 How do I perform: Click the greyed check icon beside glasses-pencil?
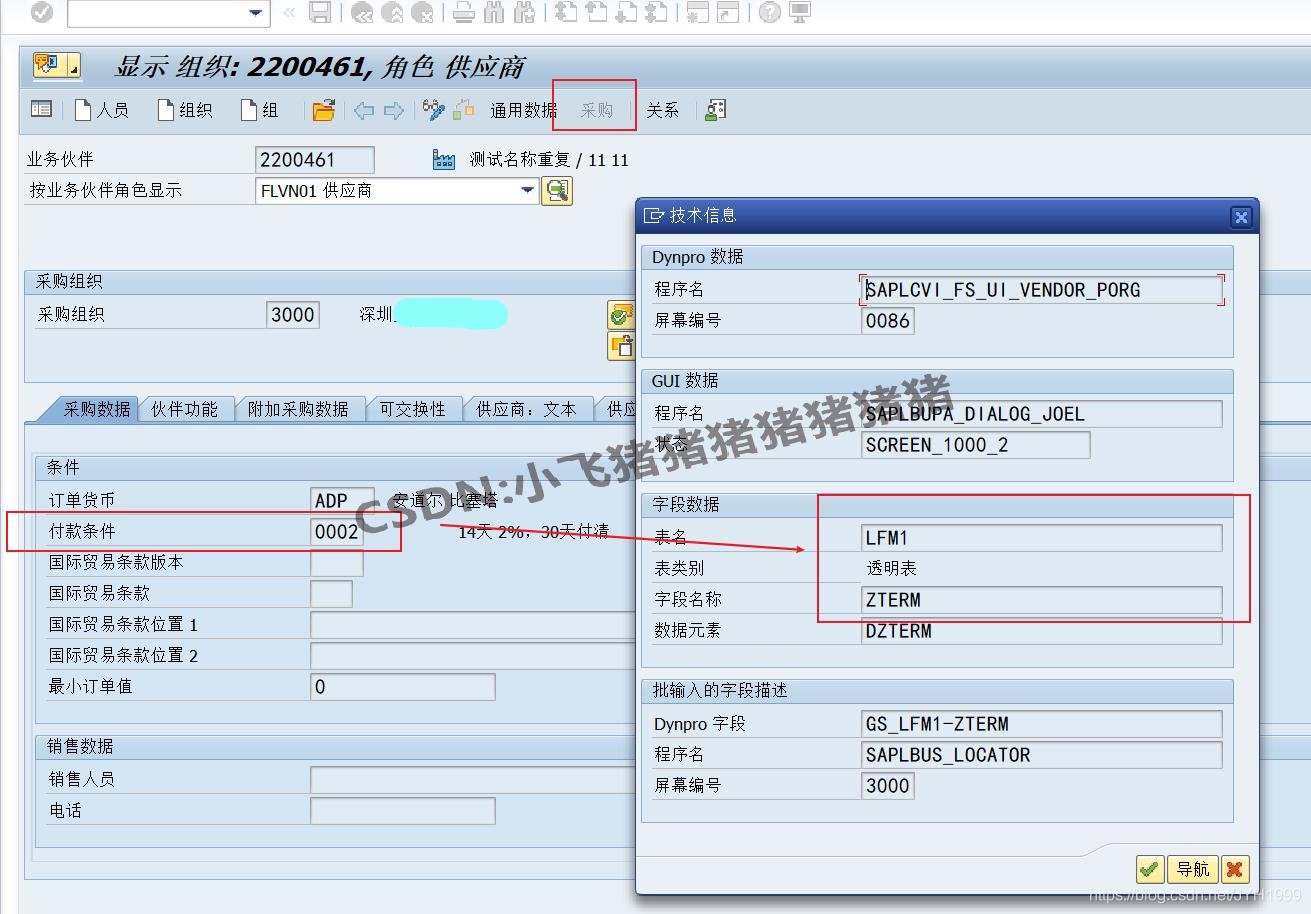coord(463,110)
